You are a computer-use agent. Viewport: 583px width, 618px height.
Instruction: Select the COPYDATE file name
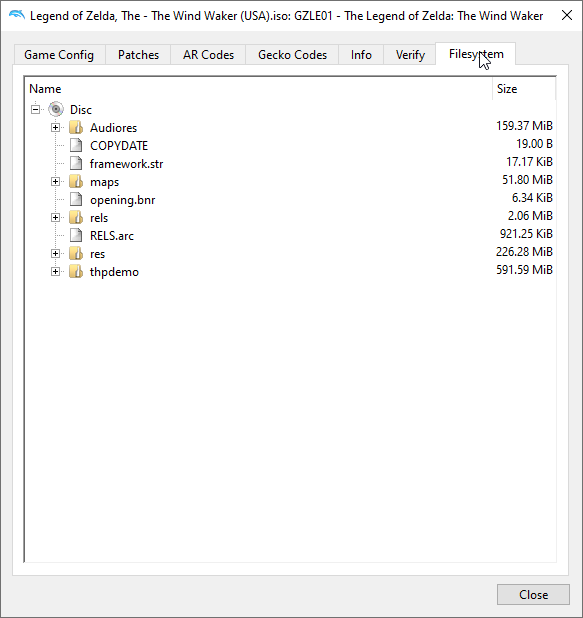[x=119, y=146]
